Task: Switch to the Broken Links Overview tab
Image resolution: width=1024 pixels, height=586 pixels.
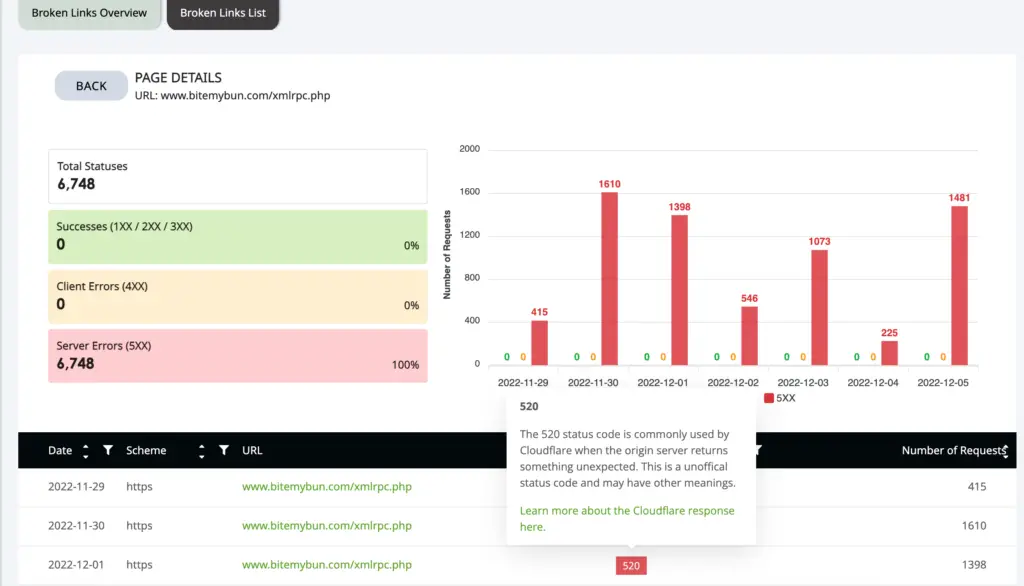Action: pos(89,13)
